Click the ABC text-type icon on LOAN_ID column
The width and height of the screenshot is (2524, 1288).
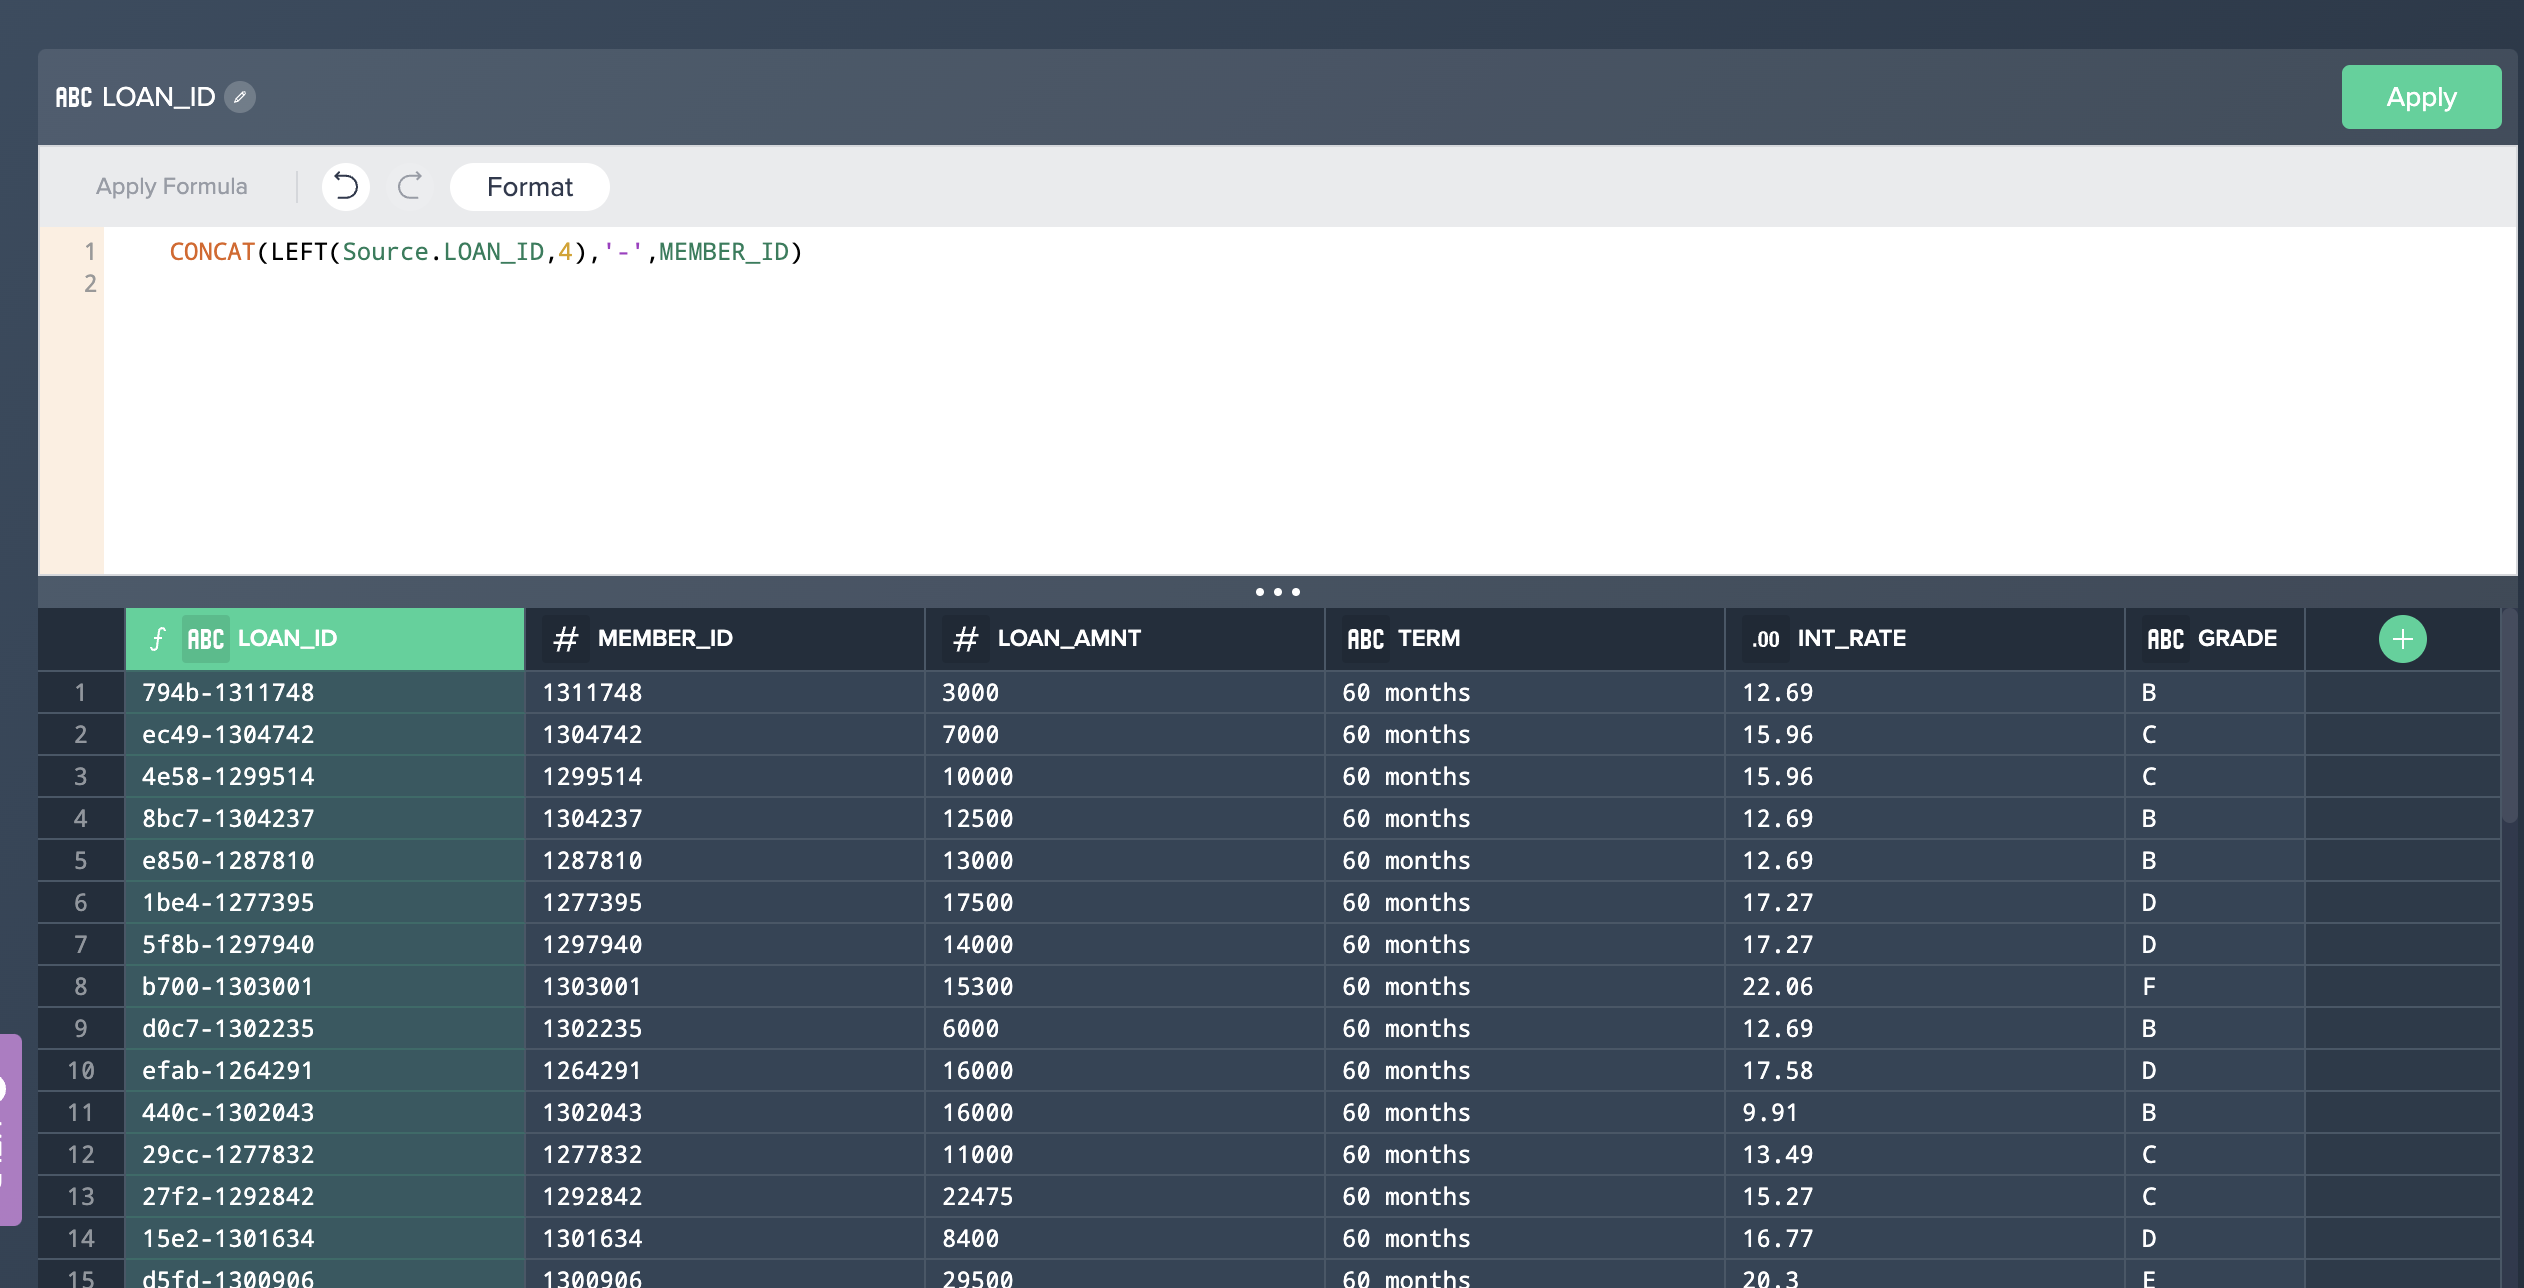coord(205,638)
